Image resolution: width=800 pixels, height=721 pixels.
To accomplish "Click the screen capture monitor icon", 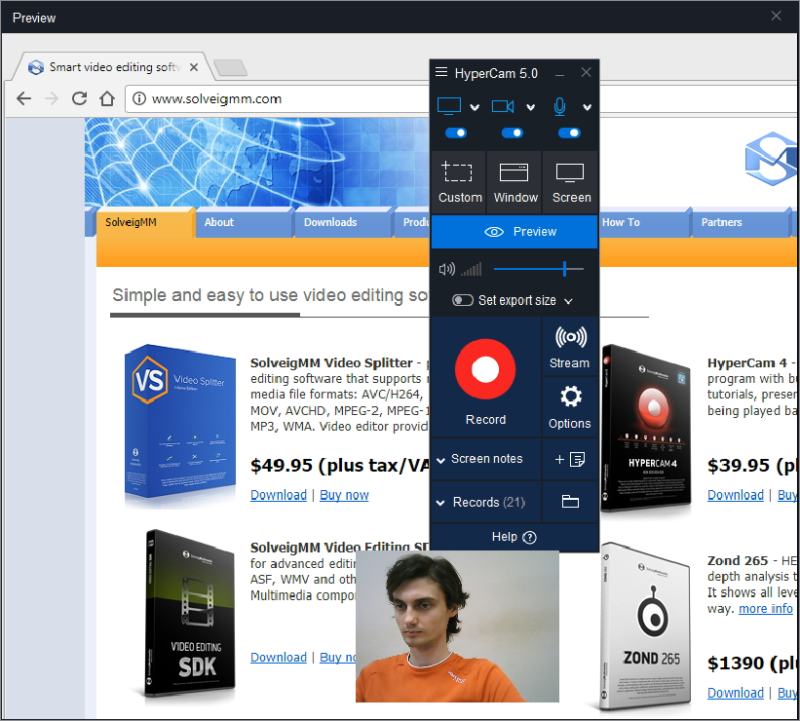I will [449, 106].
